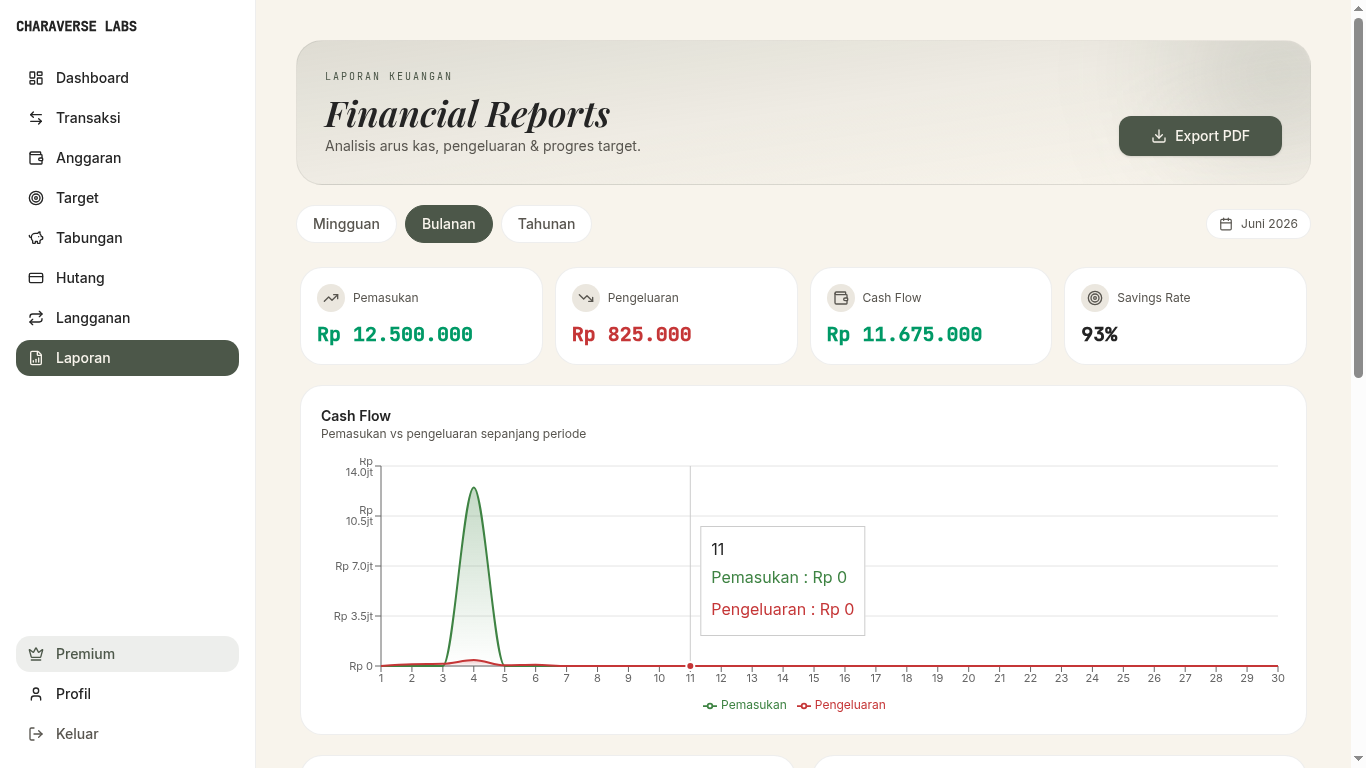Open the Dashboard page
Viewport: 1366px width, 768px height.
tap(127, 78)
